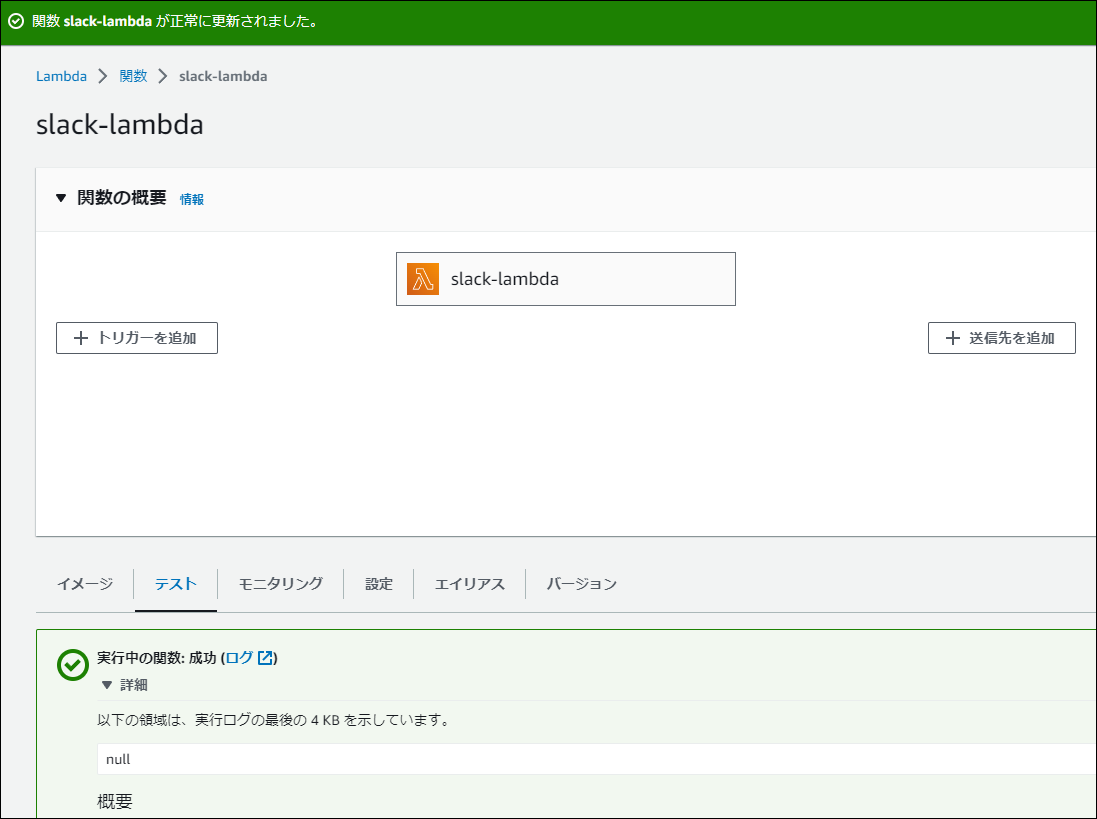Image resolution: width=1097 pixels, height=819 pixels.
Task: Click the slack-lambda function box in the diagram
Action: 566,279
